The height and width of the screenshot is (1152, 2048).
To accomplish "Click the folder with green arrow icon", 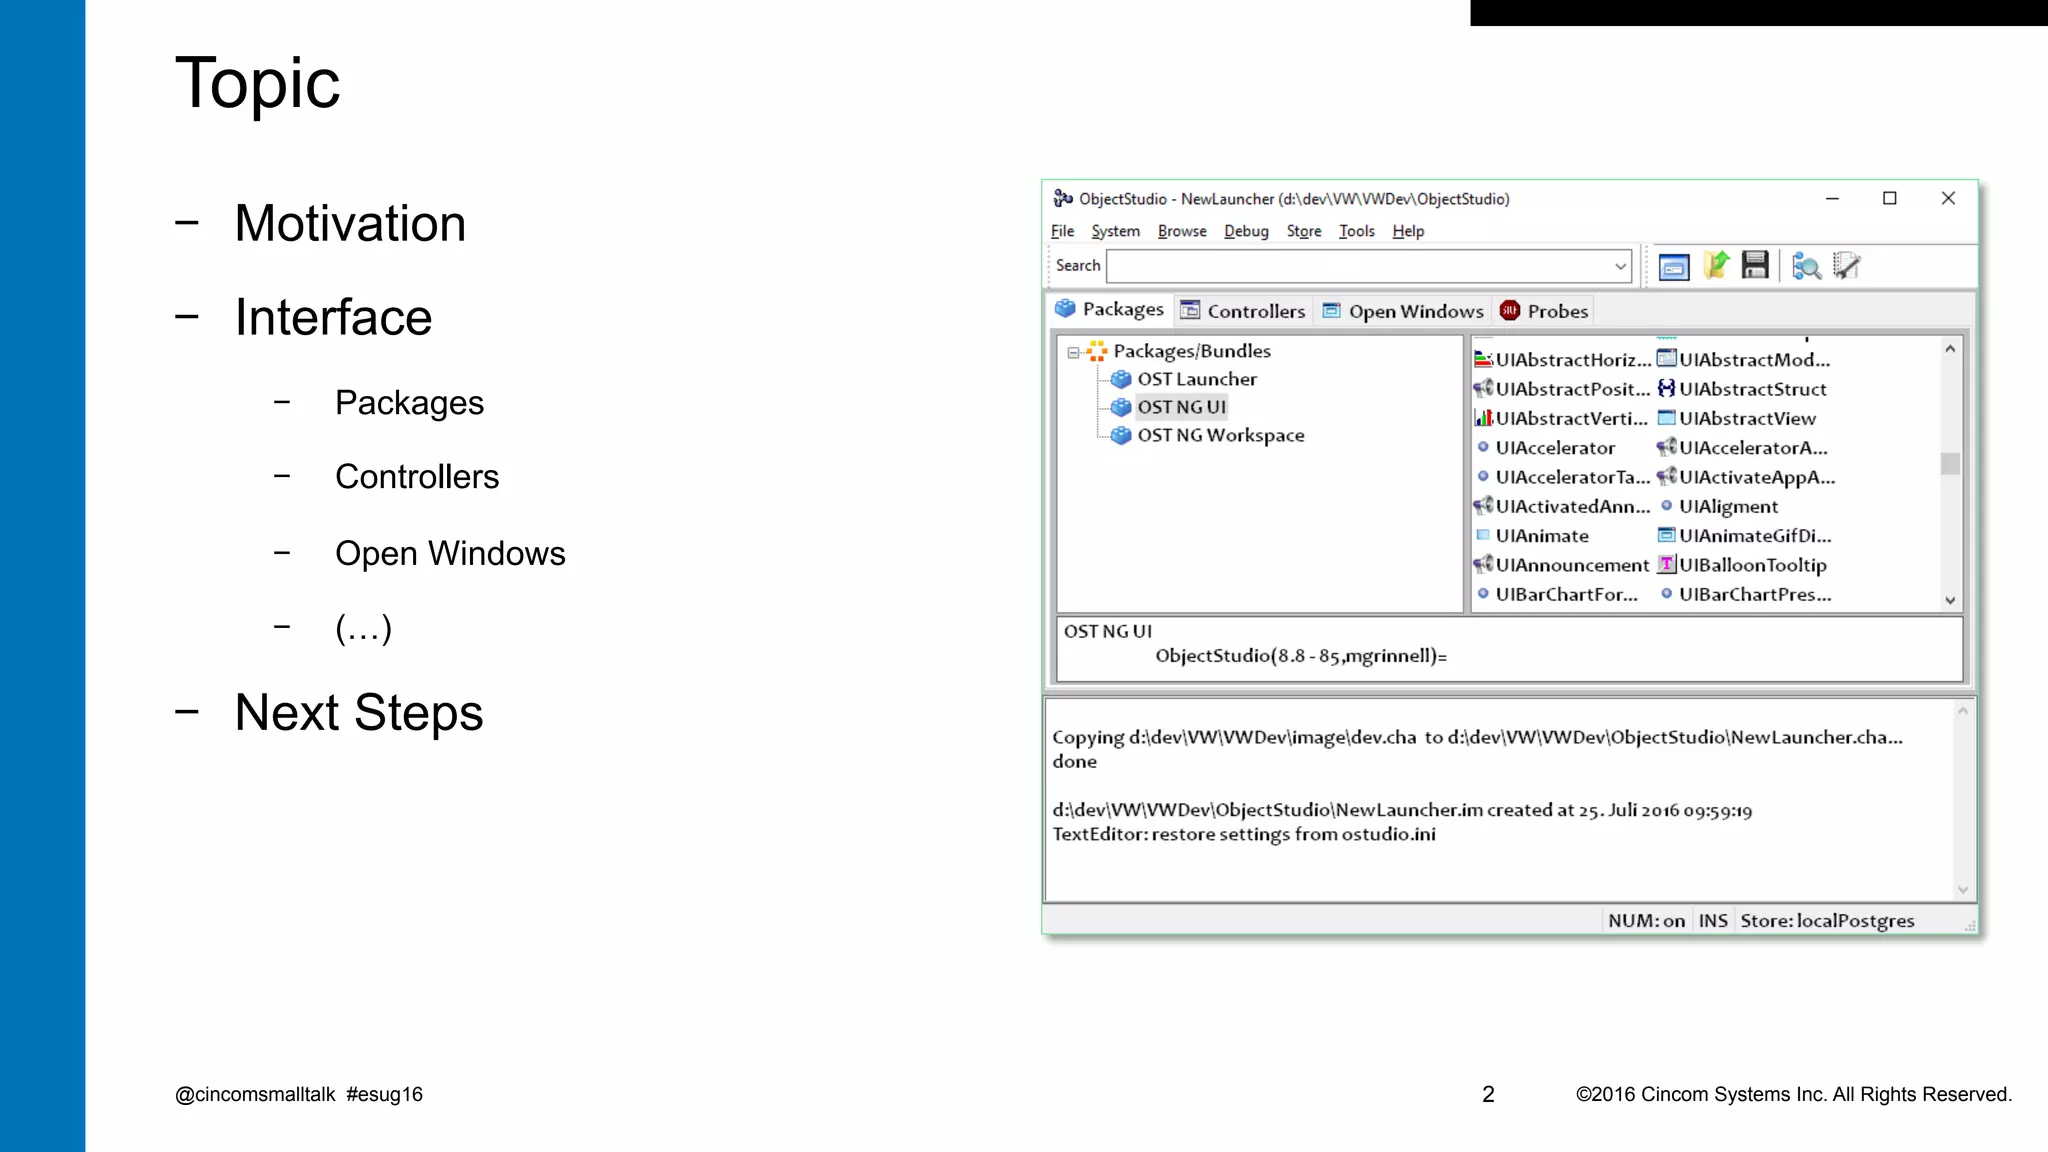I will [x=1716, y=265].
